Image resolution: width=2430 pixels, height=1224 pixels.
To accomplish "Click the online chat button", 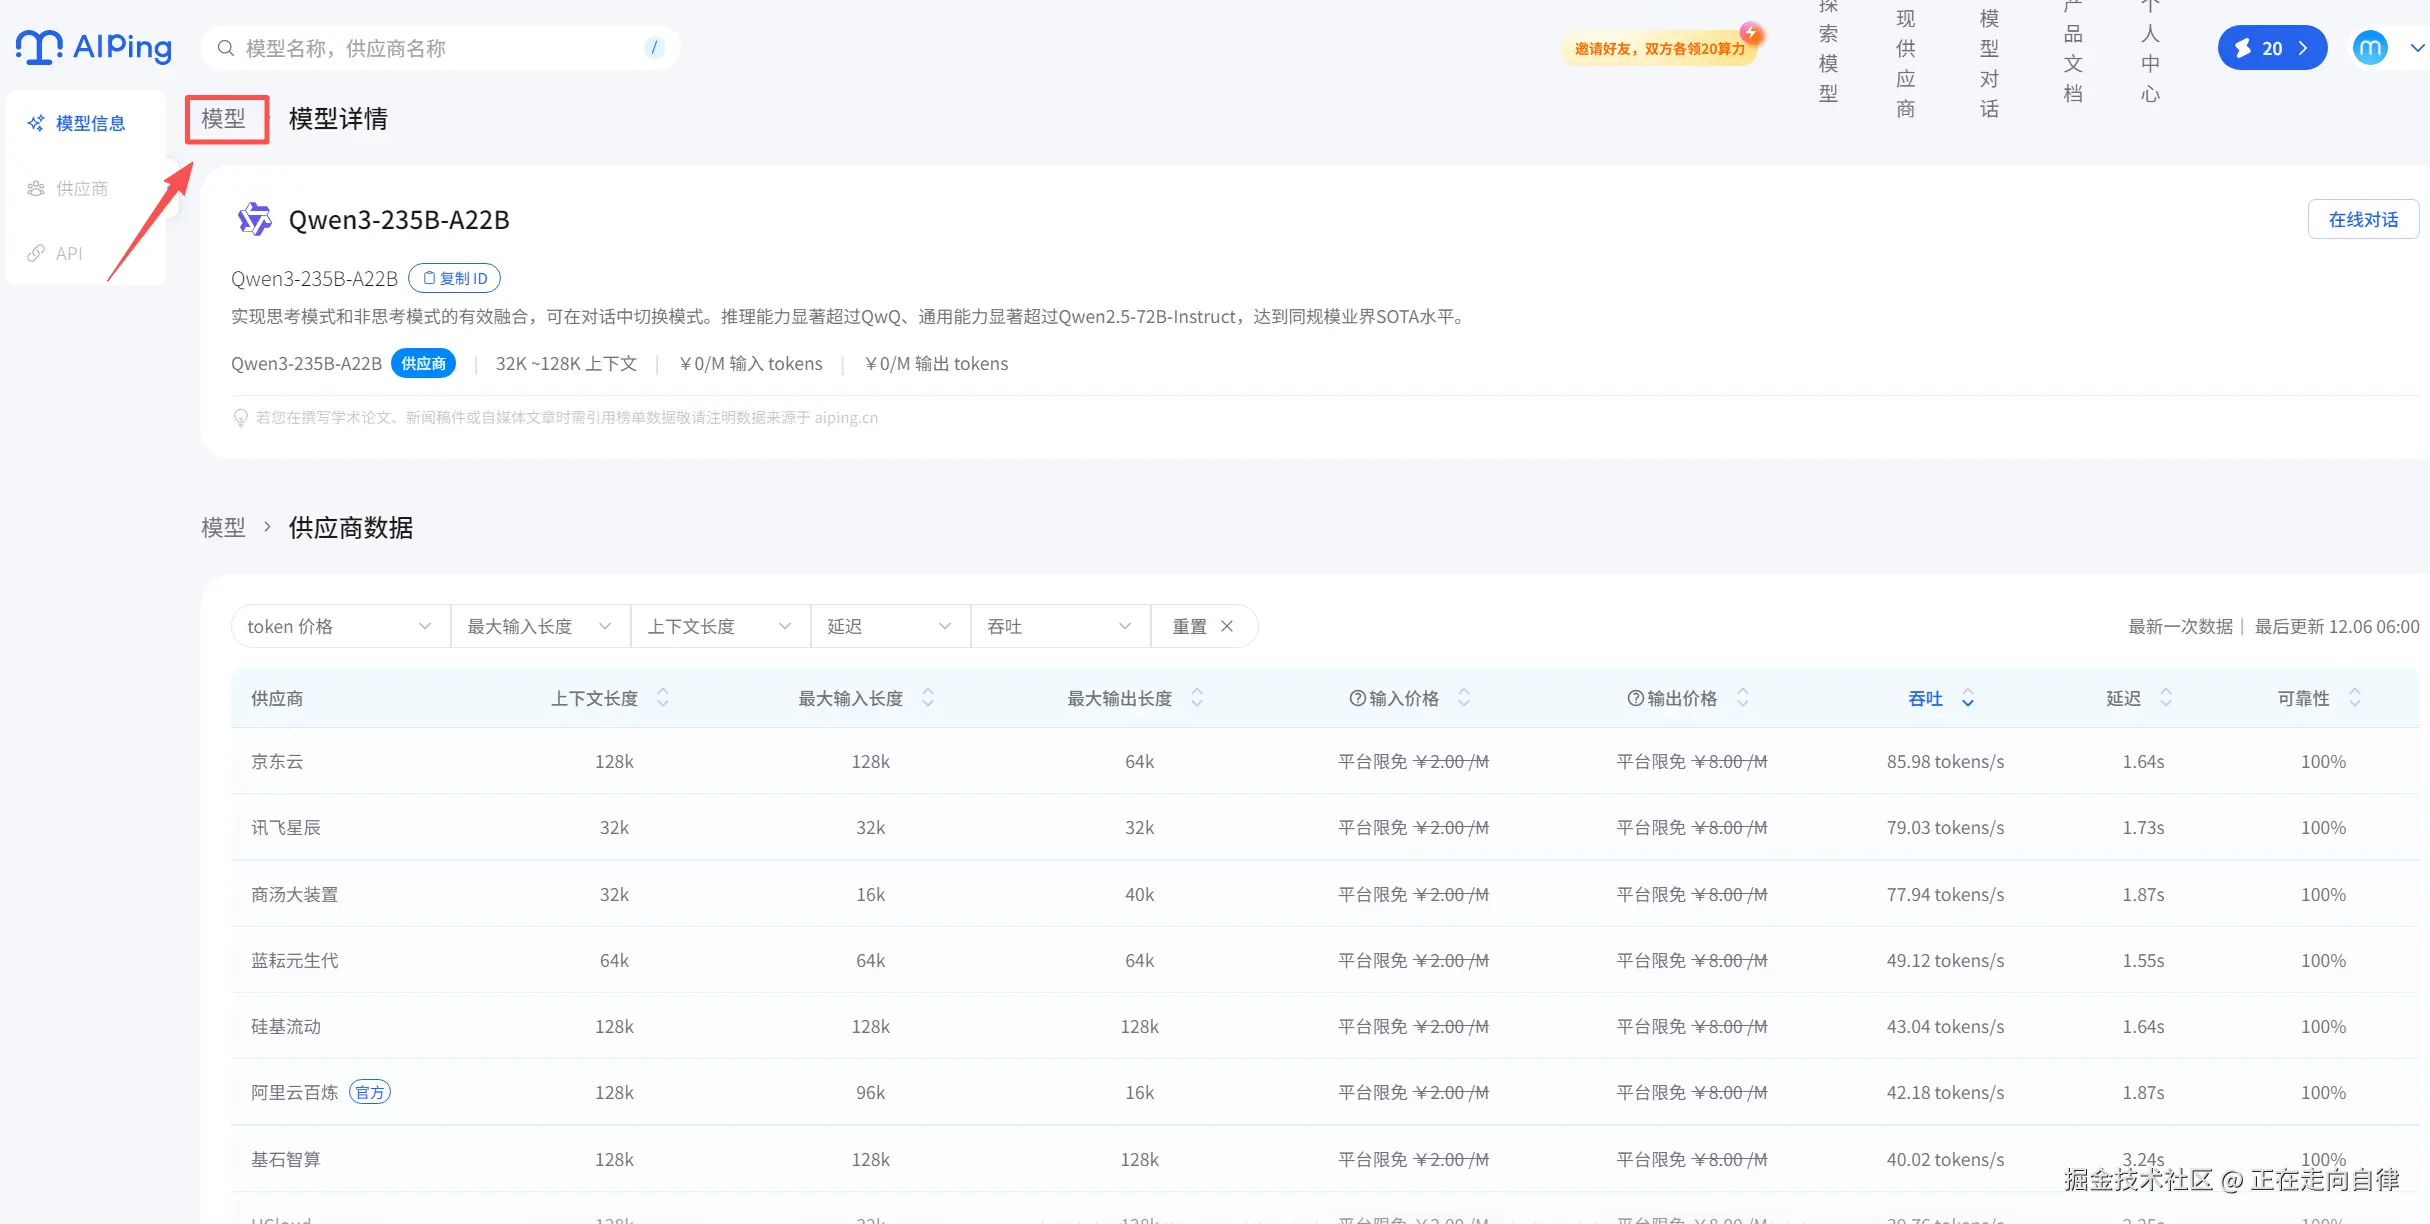I will coord(2362,219).
